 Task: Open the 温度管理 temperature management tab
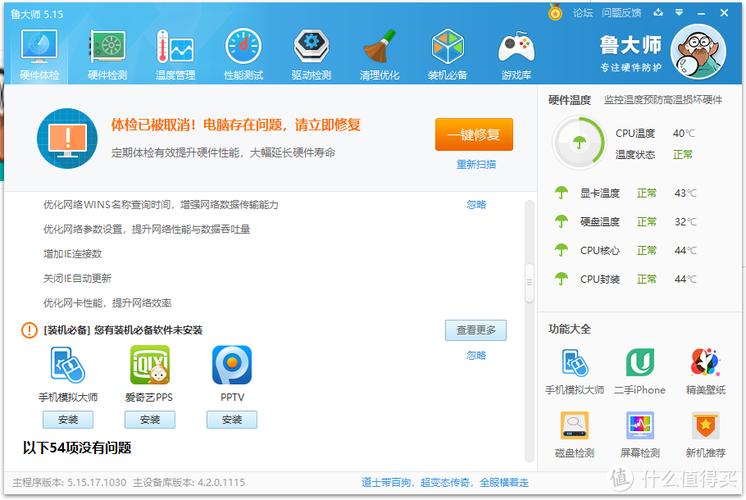coord(175,54)
